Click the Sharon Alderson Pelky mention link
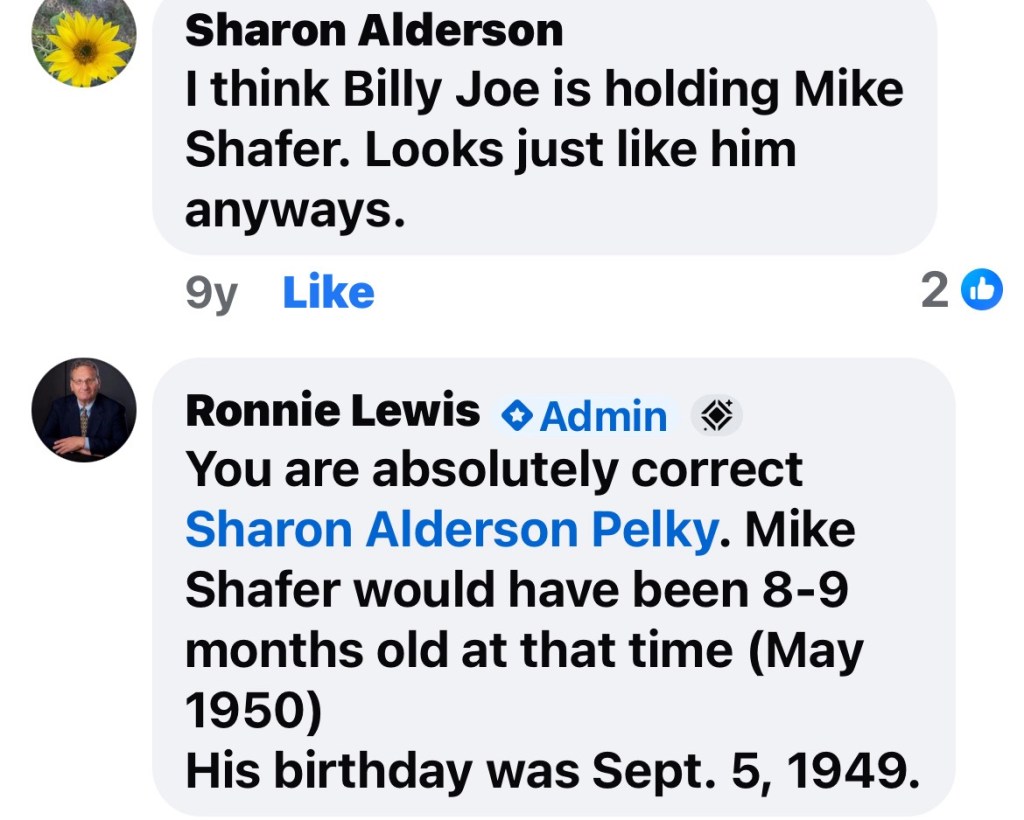This screenshot has height=820, width=1024. pos(450,530)
